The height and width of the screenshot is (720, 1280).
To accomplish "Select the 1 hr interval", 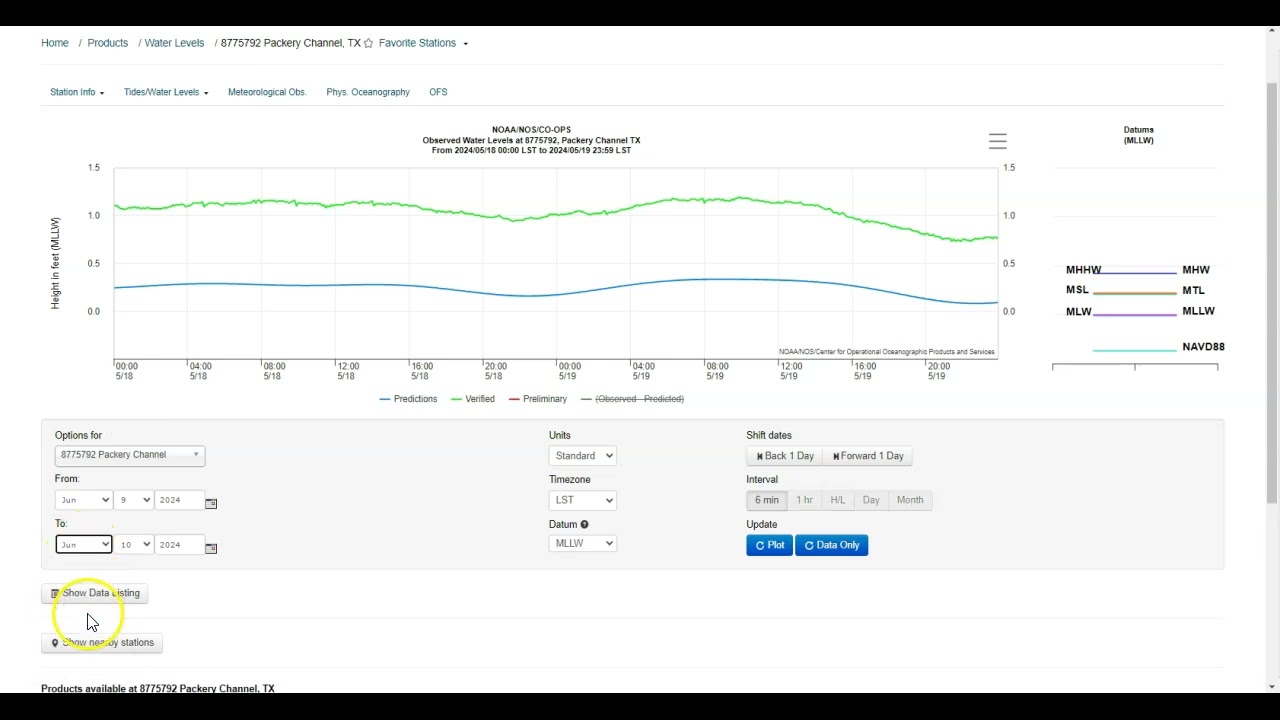I will tap(804, 500).
